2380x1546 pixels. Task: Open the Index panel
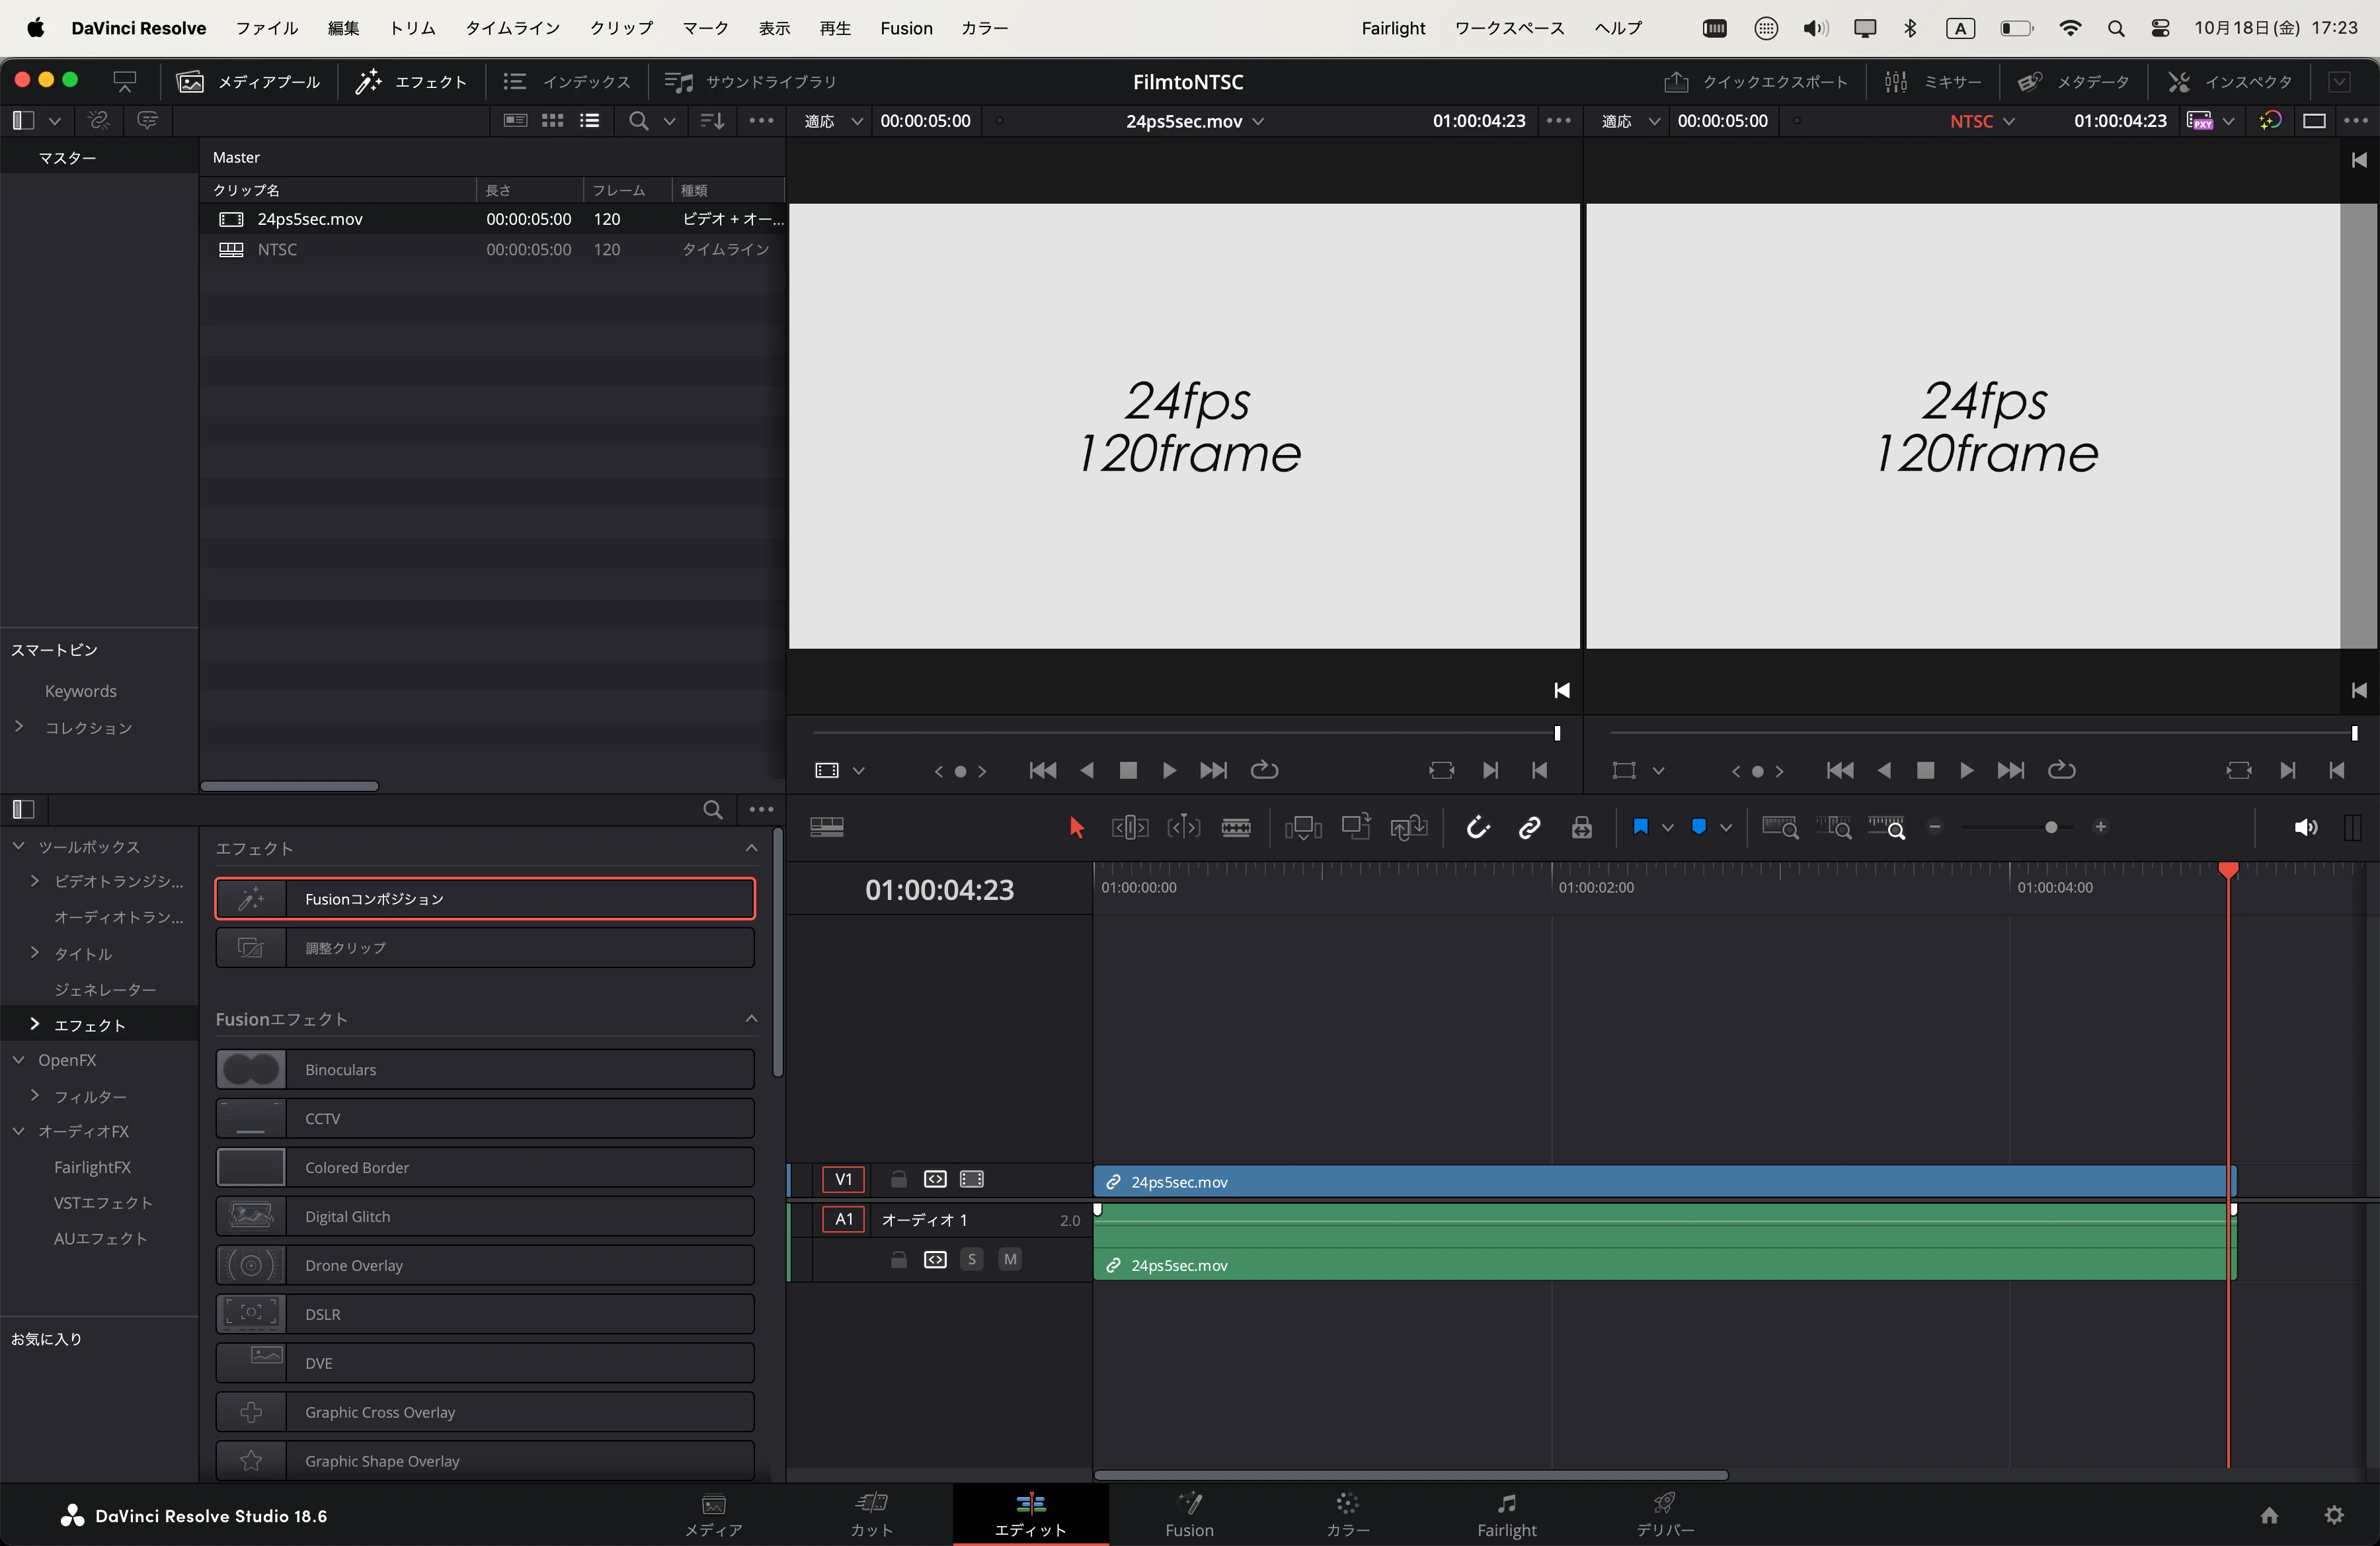coord(567,82)
